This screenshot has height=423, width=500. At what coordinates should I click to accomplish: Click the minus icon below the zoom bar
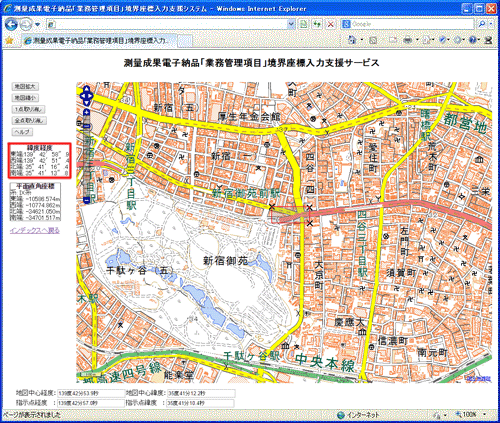point(87,200)
